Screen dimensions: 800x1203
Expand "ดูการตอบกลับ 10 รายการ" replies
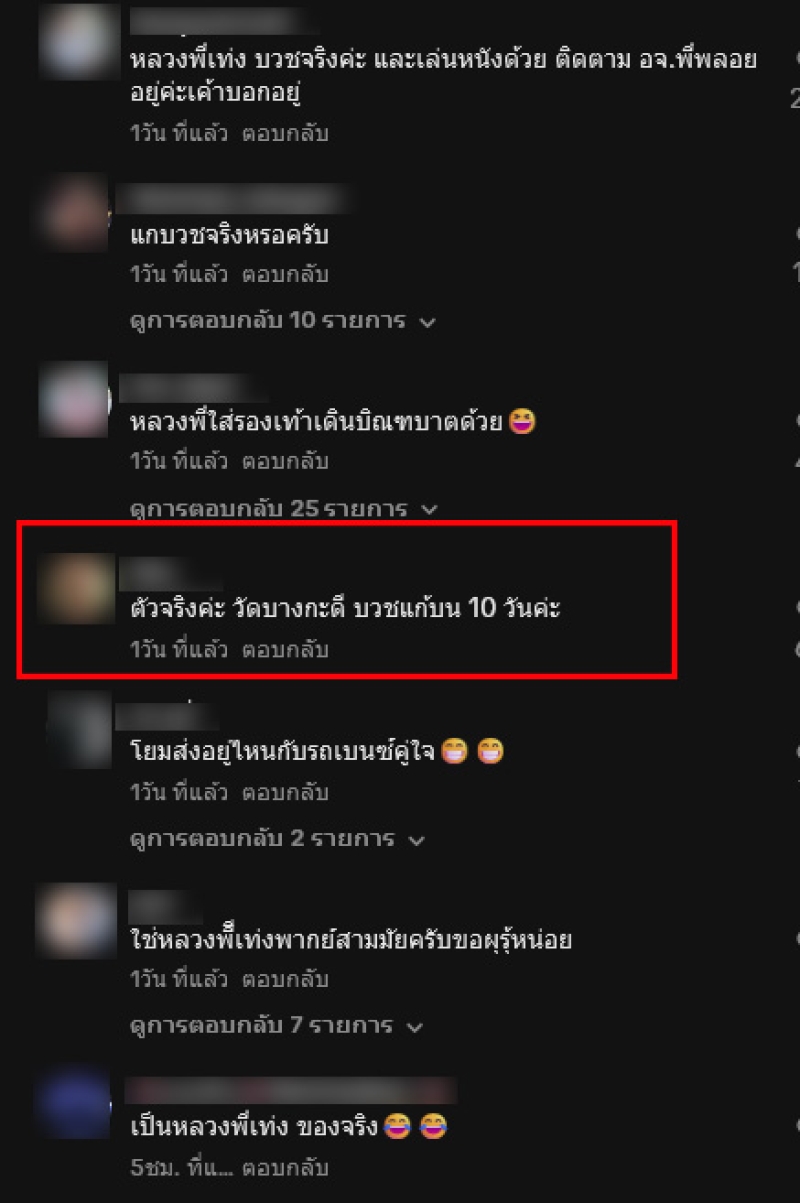(x=284, y=322)
